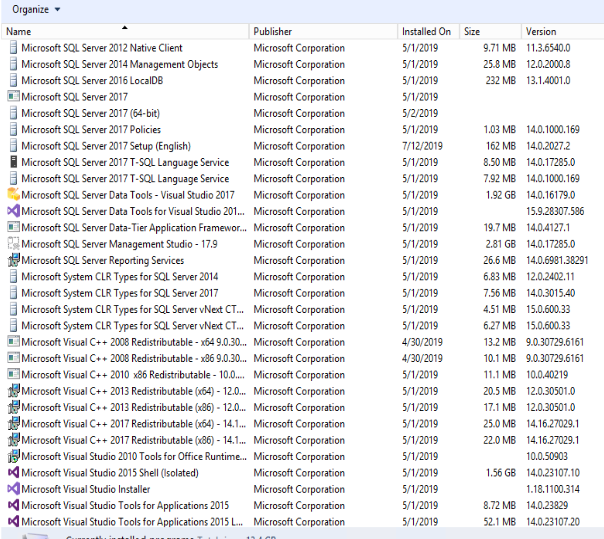The width and height of the screenshot is (604, 539).
Task: Click the 232 MB size value
Action: (x=501, y=81)
